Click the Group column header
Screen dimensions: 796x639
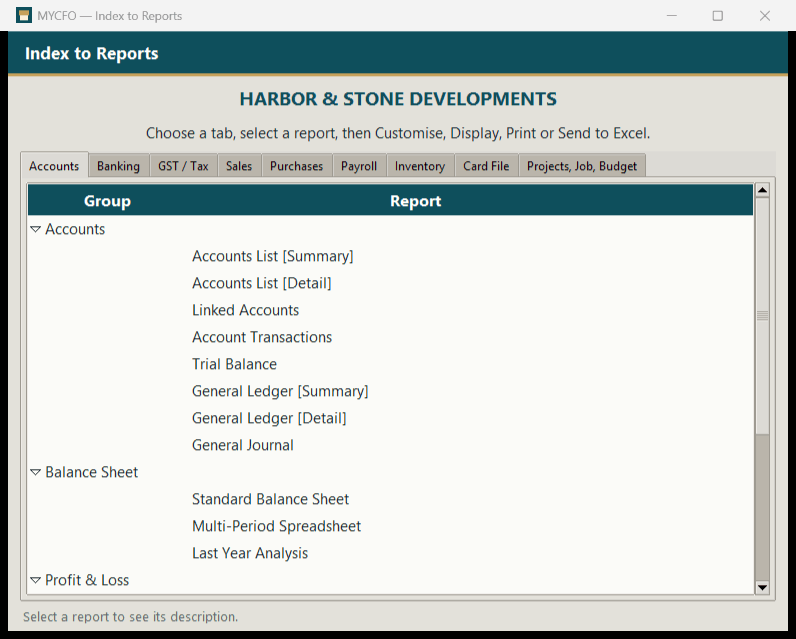107,201
